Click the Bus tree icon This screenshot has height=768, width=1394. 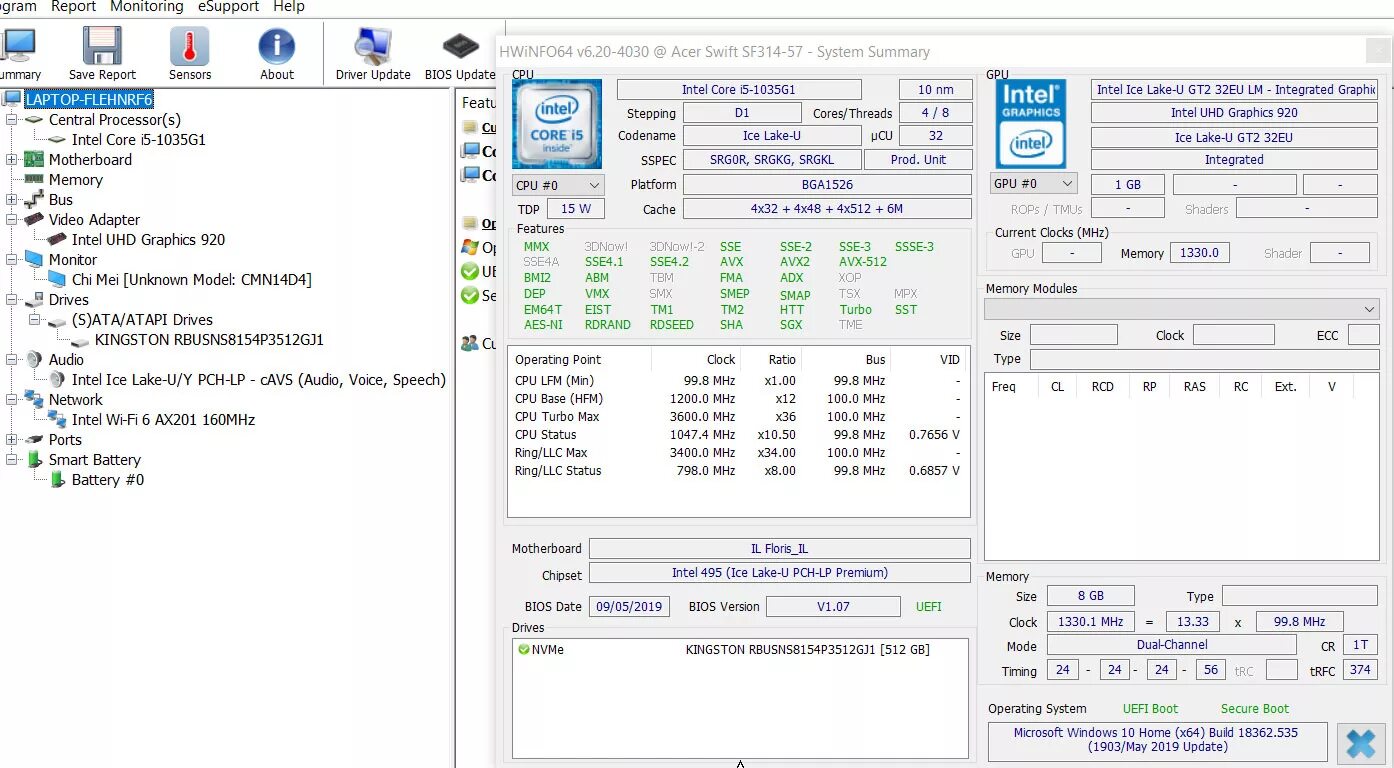coord(34,200)
